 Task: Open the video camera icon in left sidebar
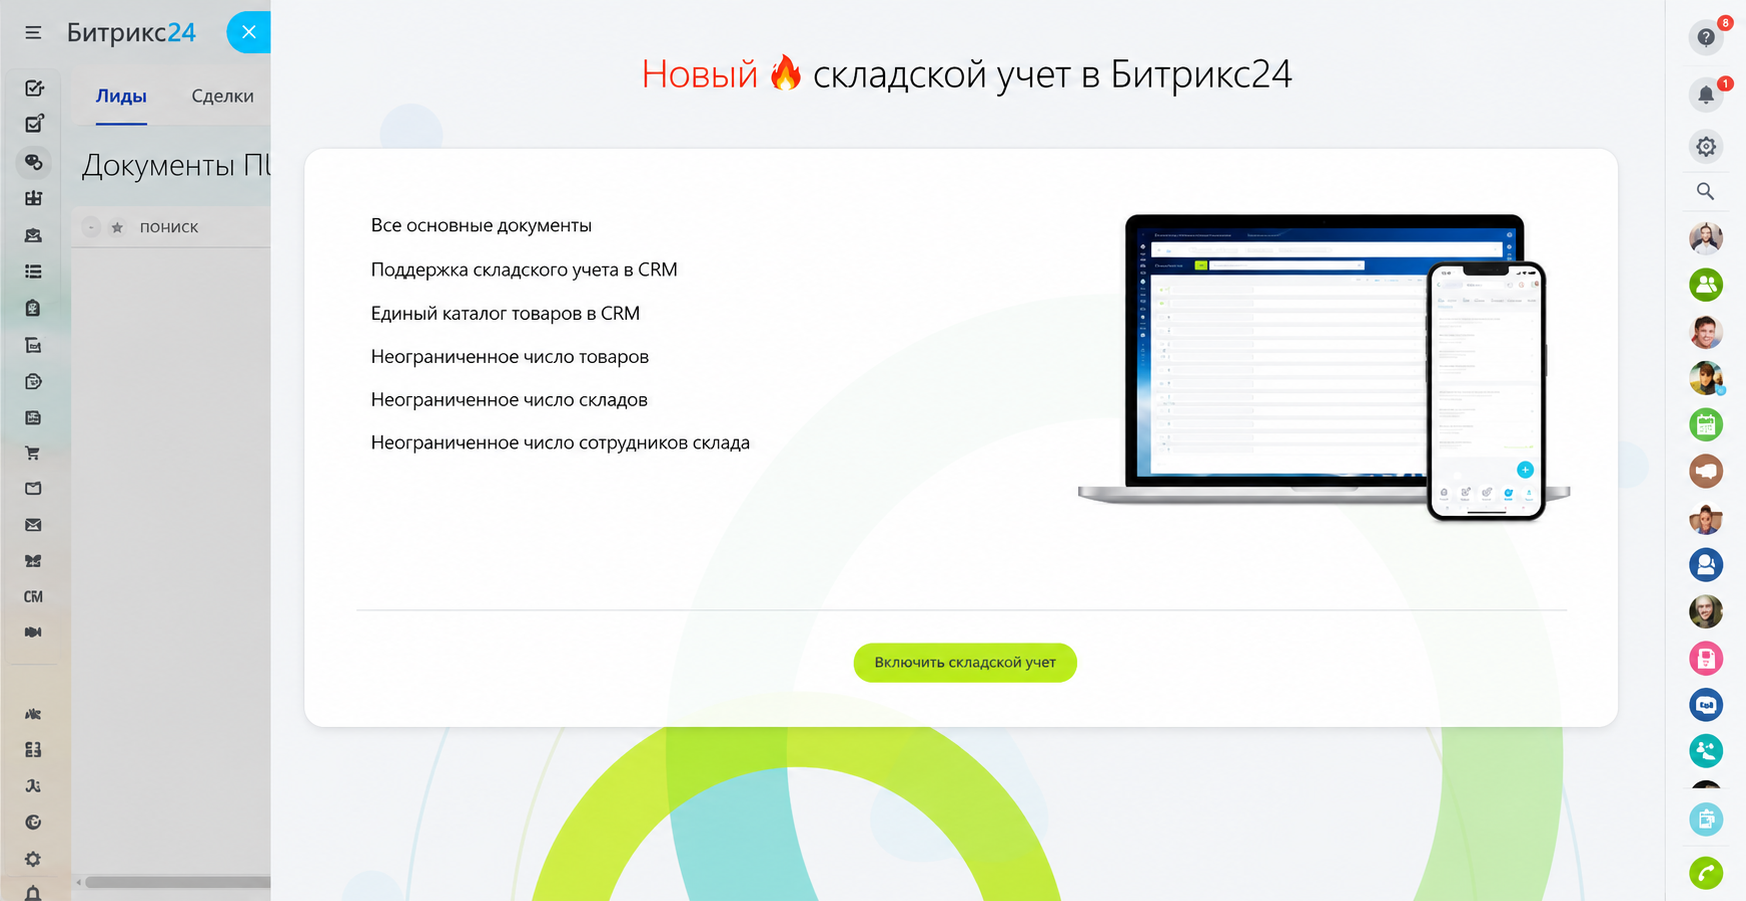(x=33, y=632)
